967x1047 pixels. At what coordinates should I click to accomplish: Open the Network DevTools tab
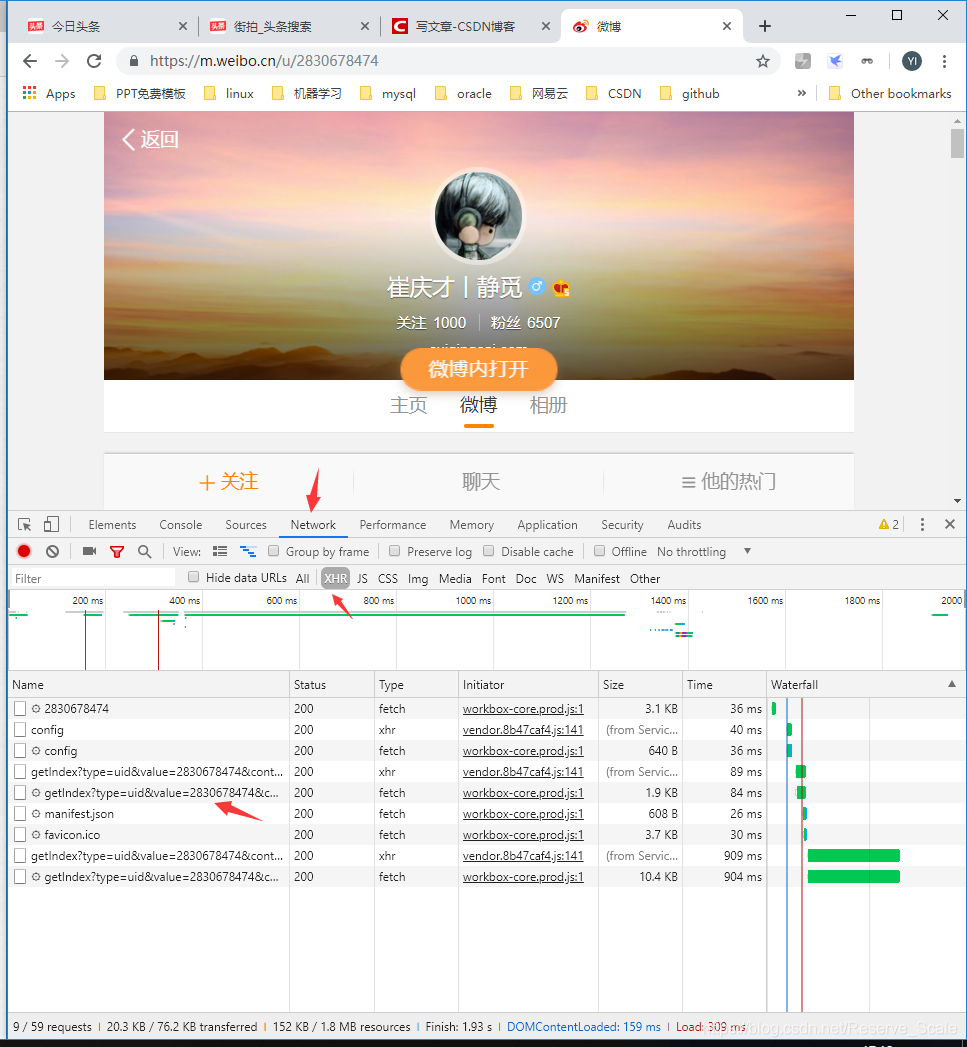(x=313, y=525)
